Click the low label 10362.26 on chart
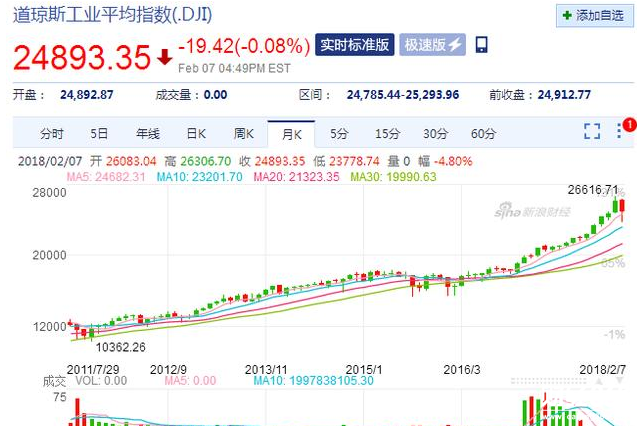 click(x=121, y=347)
